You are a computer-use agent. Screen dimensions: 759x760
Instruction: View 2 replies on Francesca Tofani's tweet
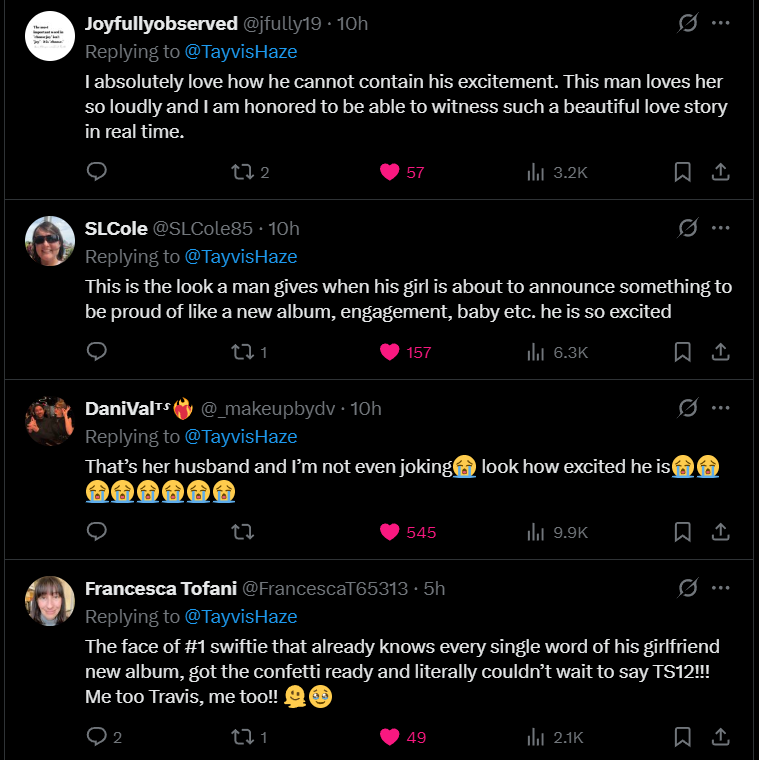(x=104, y=737)
